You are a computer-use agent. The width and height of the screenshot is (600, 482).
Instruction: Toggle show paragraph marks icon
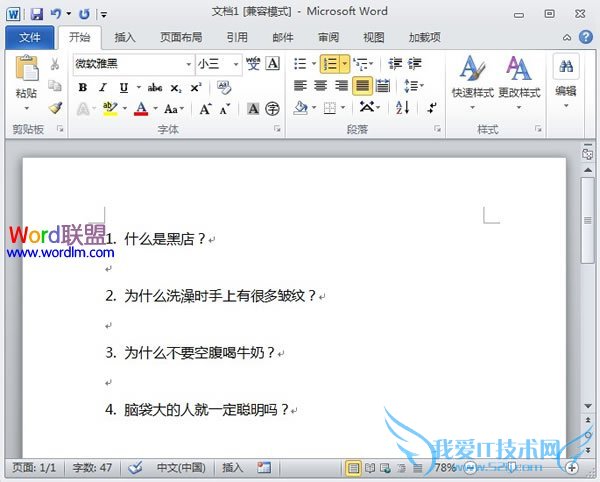coord(432,108)
